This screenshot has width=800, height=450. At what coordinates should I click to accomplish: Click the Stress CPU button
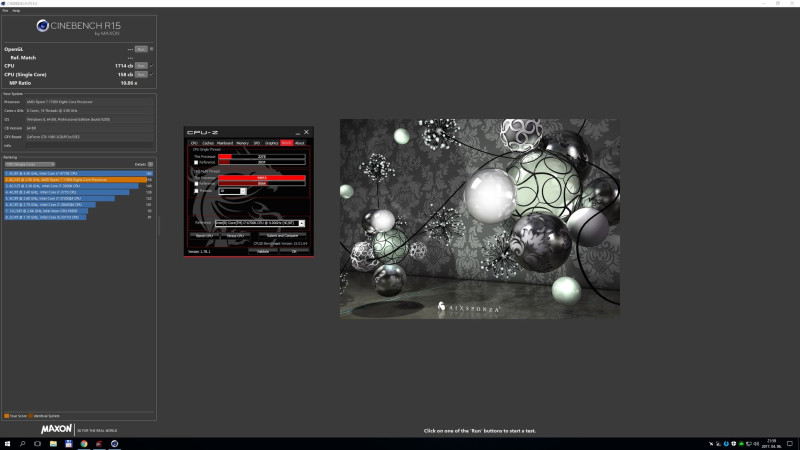235,236
